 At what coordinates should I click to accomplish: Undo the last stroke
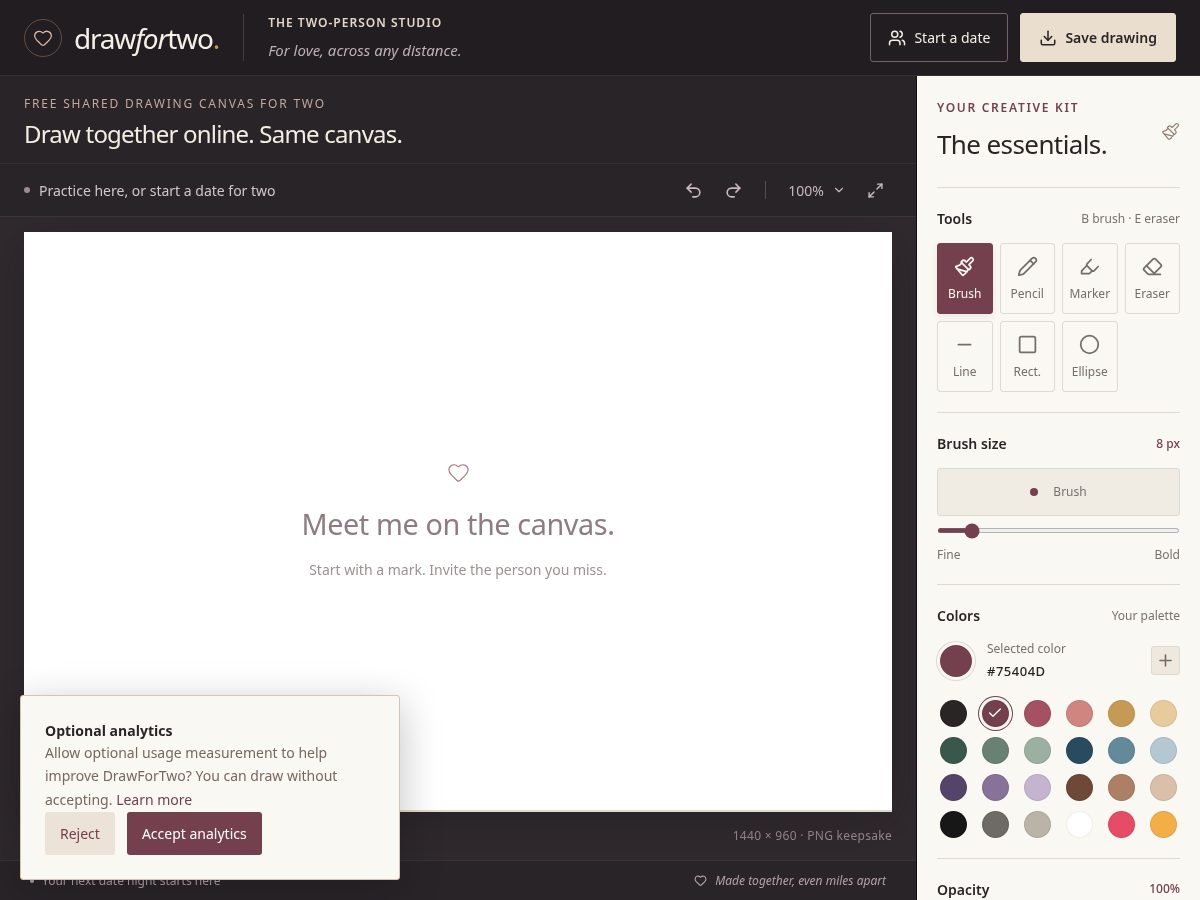coord(693,190)
